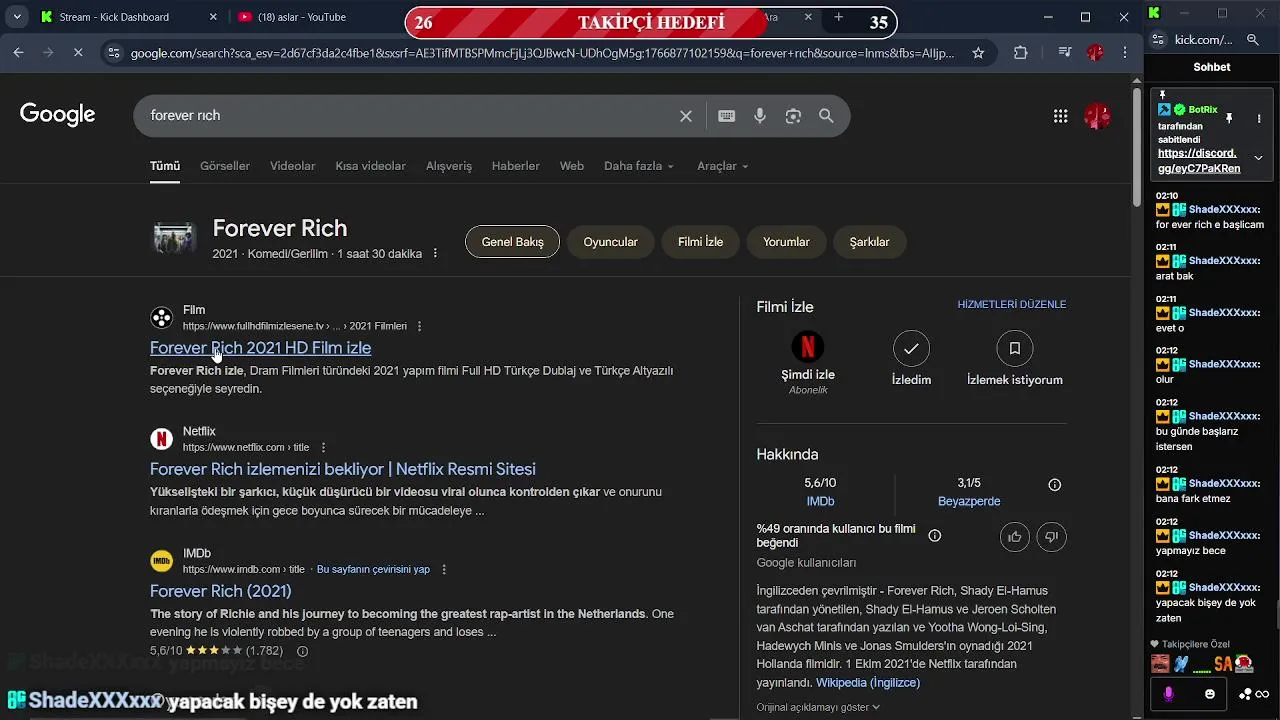Open the Haberler search tab
The height and width of the screenshot is (720, 1280).
516,166
